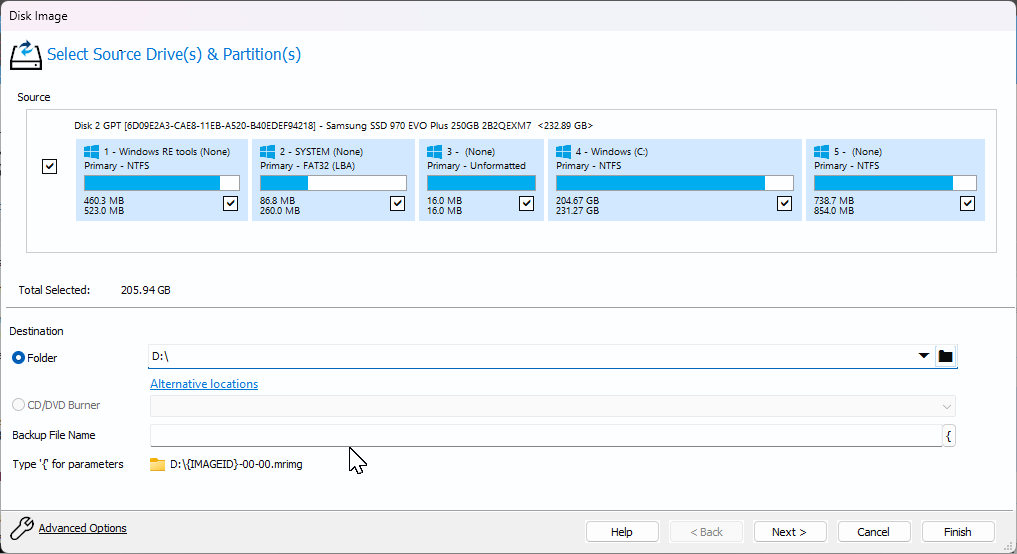Click the Windows RE tools usage bar
Screen dimensions: 1017x554
(x=162, y=183)
